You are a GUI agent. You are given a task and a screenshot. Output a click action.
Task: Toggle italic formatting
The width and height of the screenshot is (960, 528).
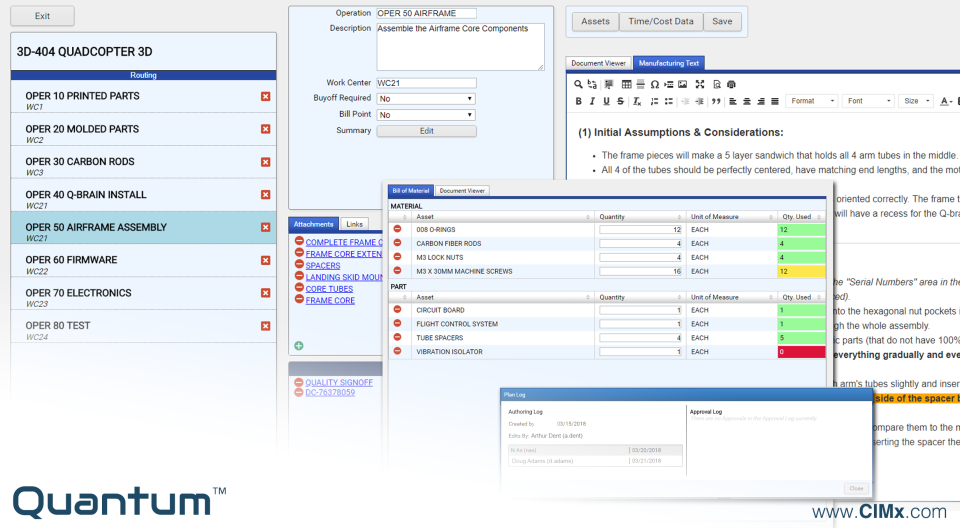pos(592,101)
